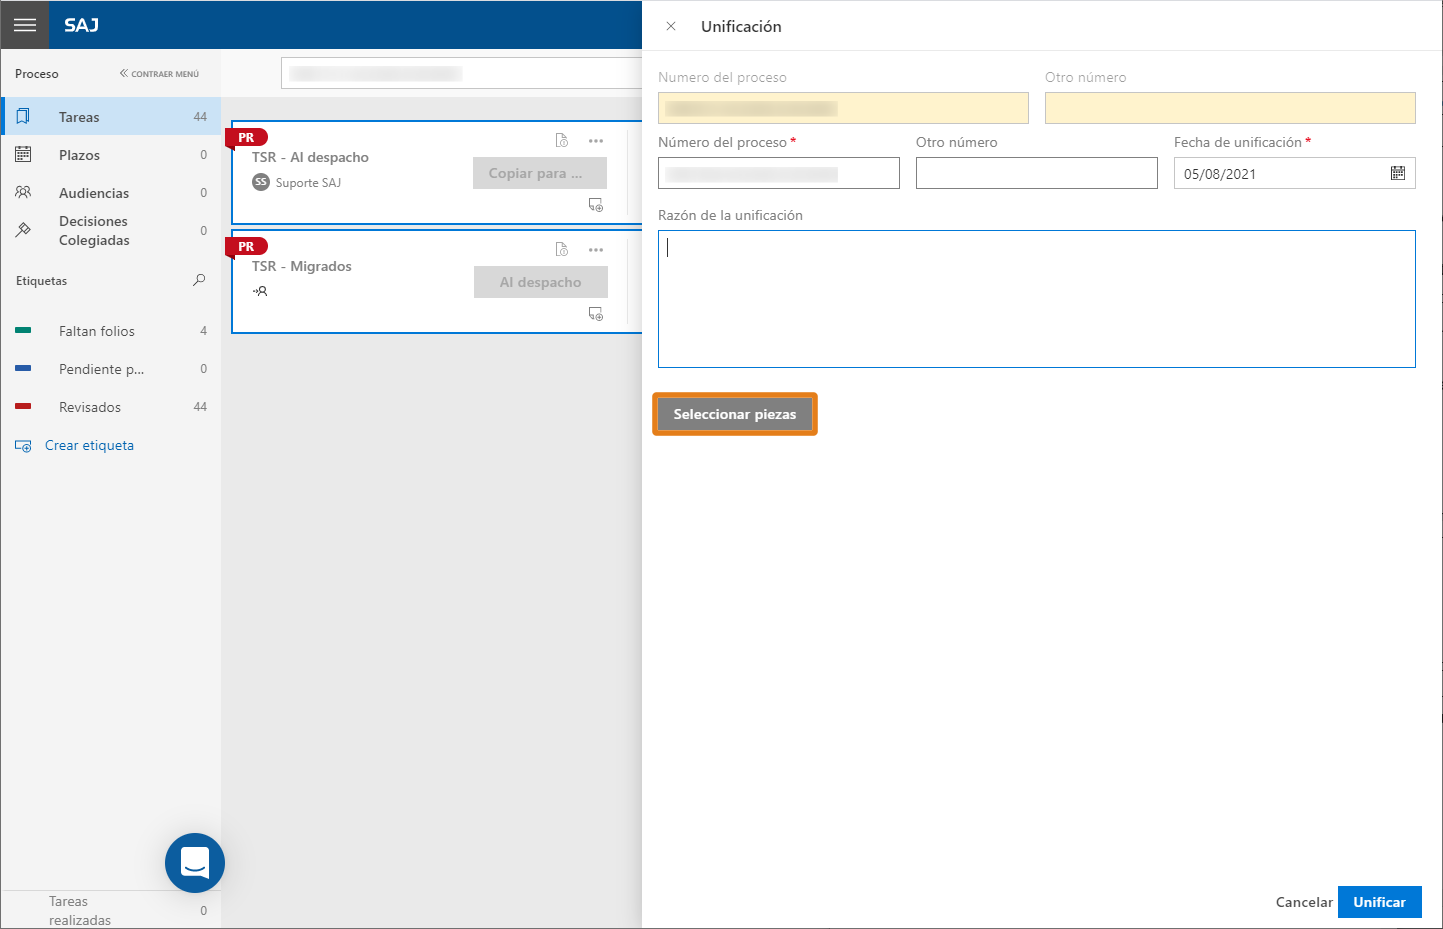Click document icon on TSR - Al despacho card

[x=562, y=140]
